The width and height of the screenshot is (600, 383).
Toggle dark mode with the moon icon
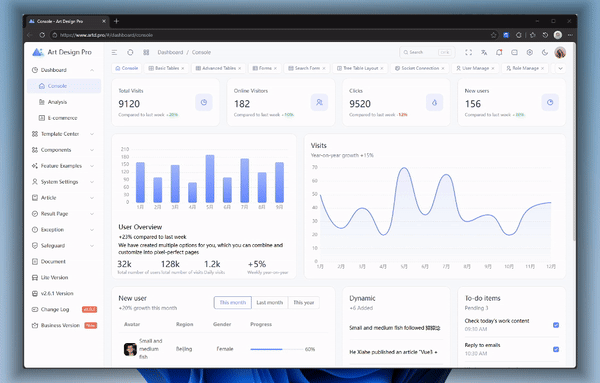pyautogui.click(x=545, y=52)
